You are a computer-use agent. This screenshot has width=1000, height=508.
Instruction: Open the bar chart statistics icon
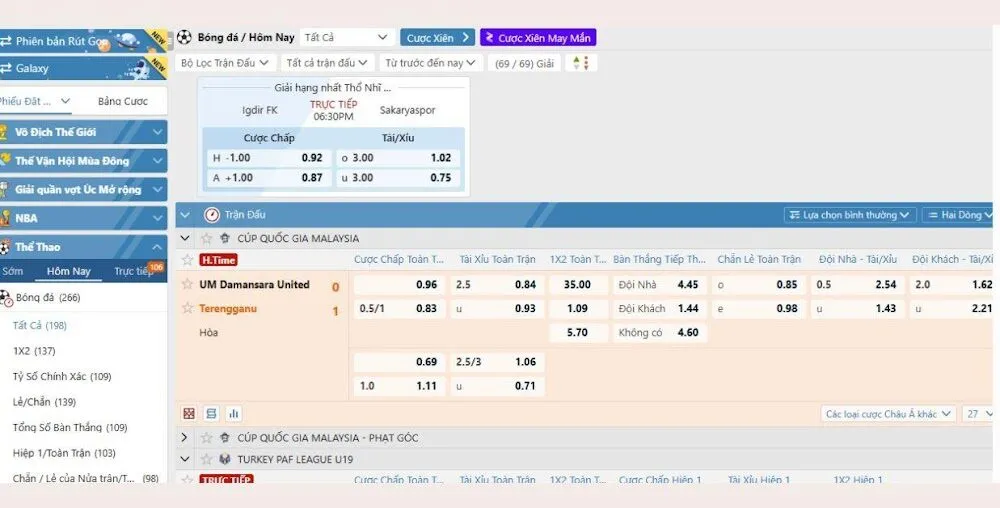(x=233, y=413)
